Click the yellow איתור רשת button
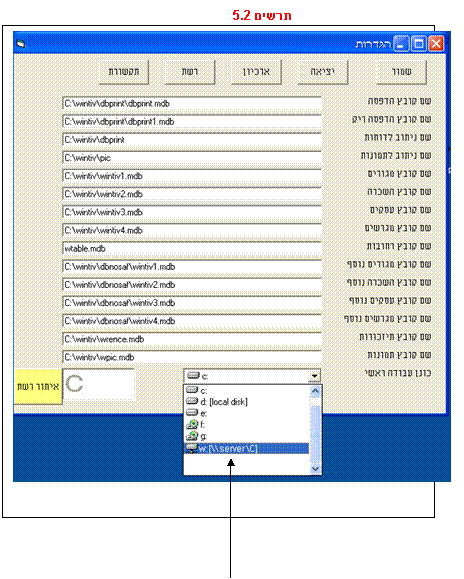The image size is (464, 579). [x=38, y=386]
